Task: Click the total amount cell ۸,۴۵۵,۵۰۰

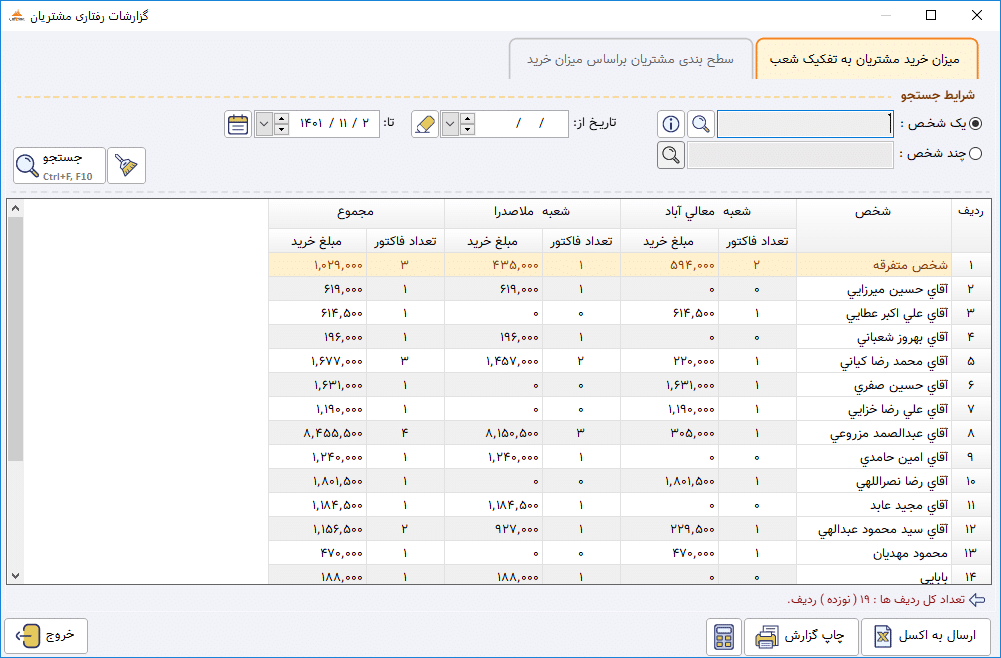Action: coord(318,433)
